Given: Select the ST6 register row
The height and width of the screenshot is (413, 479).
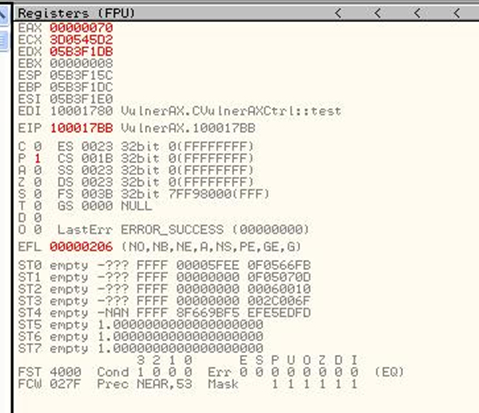Looking at the screenshot, I should coord(141,337).
